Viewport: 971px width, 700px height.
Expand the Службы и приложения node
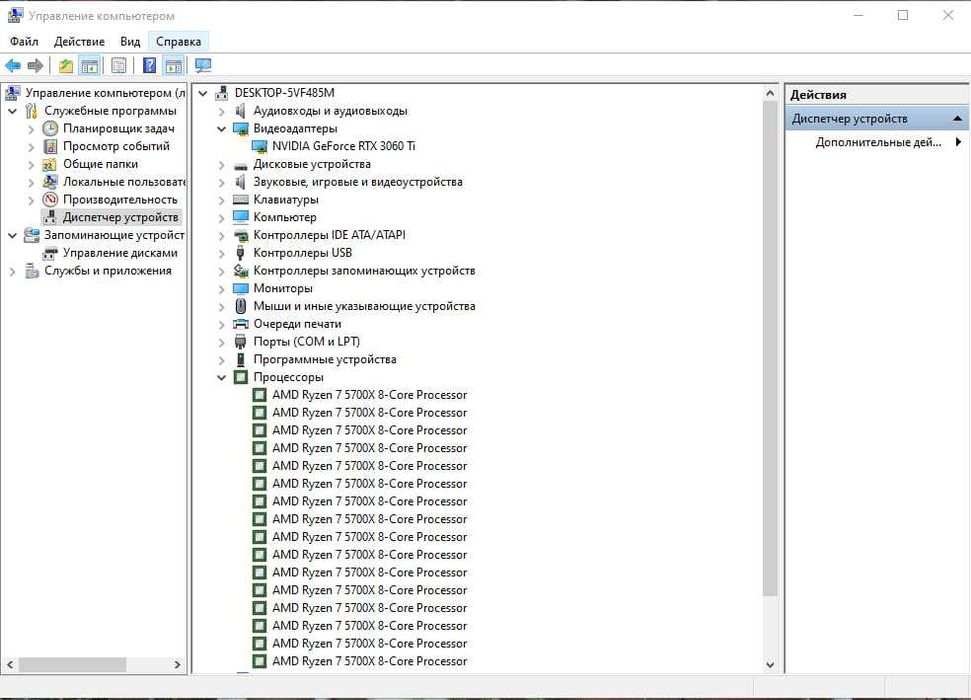point(12,271)
